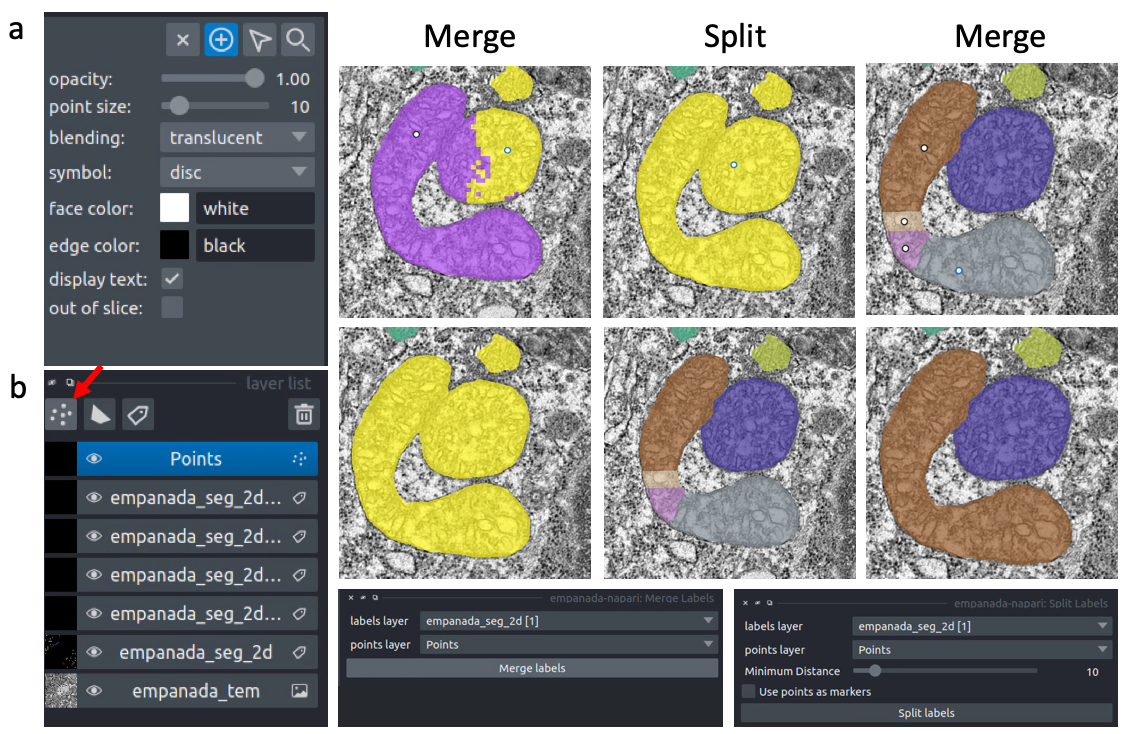Open the blending mode dropdown
The image size is (1121, 734).
pos(237,137)
